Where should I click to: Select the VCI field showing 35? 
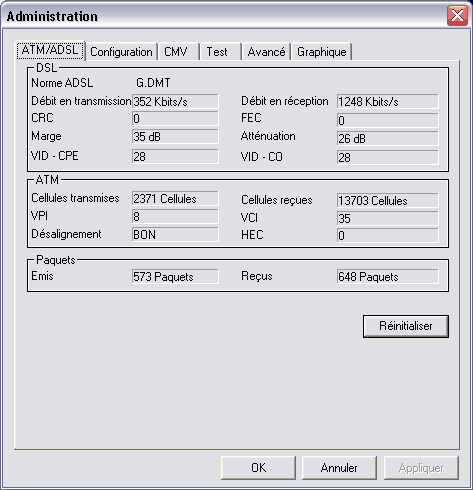pos(387,218)
